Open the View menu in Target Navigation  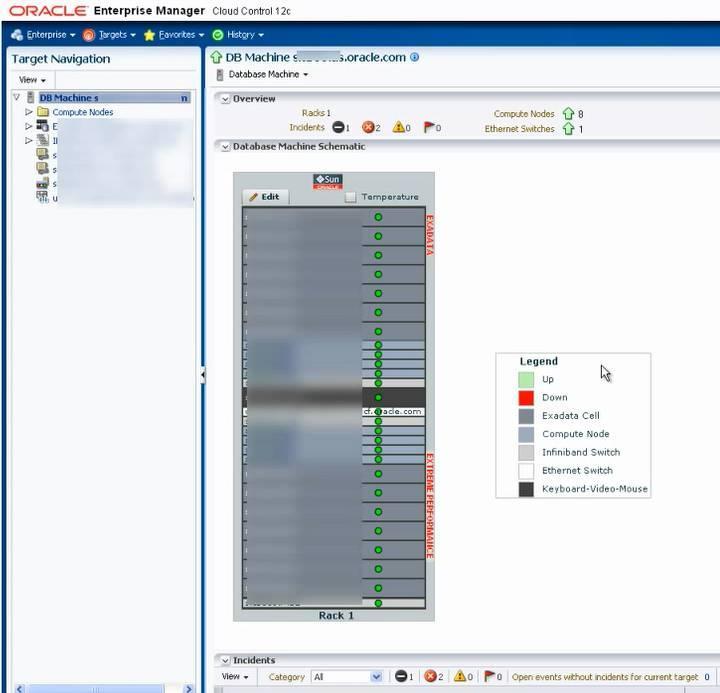point(32,80)
